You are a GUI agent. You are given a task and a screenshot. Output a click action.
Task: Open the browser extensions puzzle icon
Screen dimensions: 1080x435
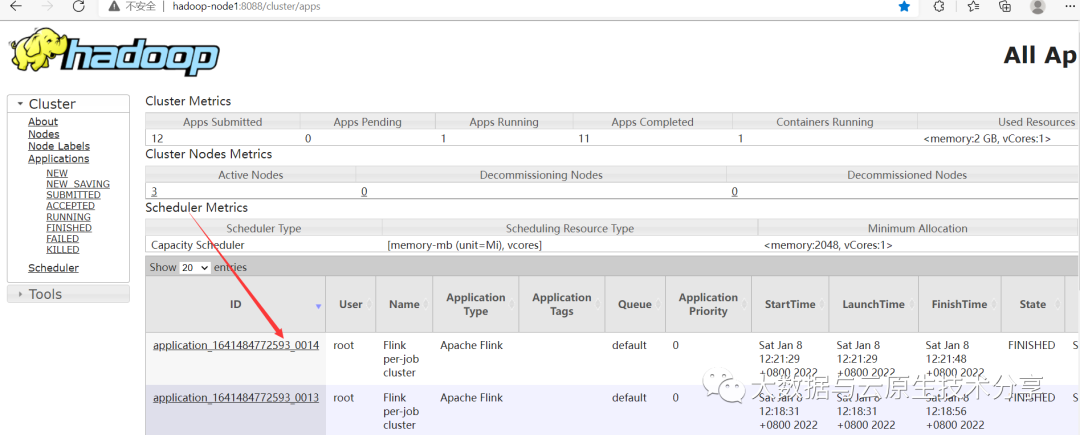point(939,6)
